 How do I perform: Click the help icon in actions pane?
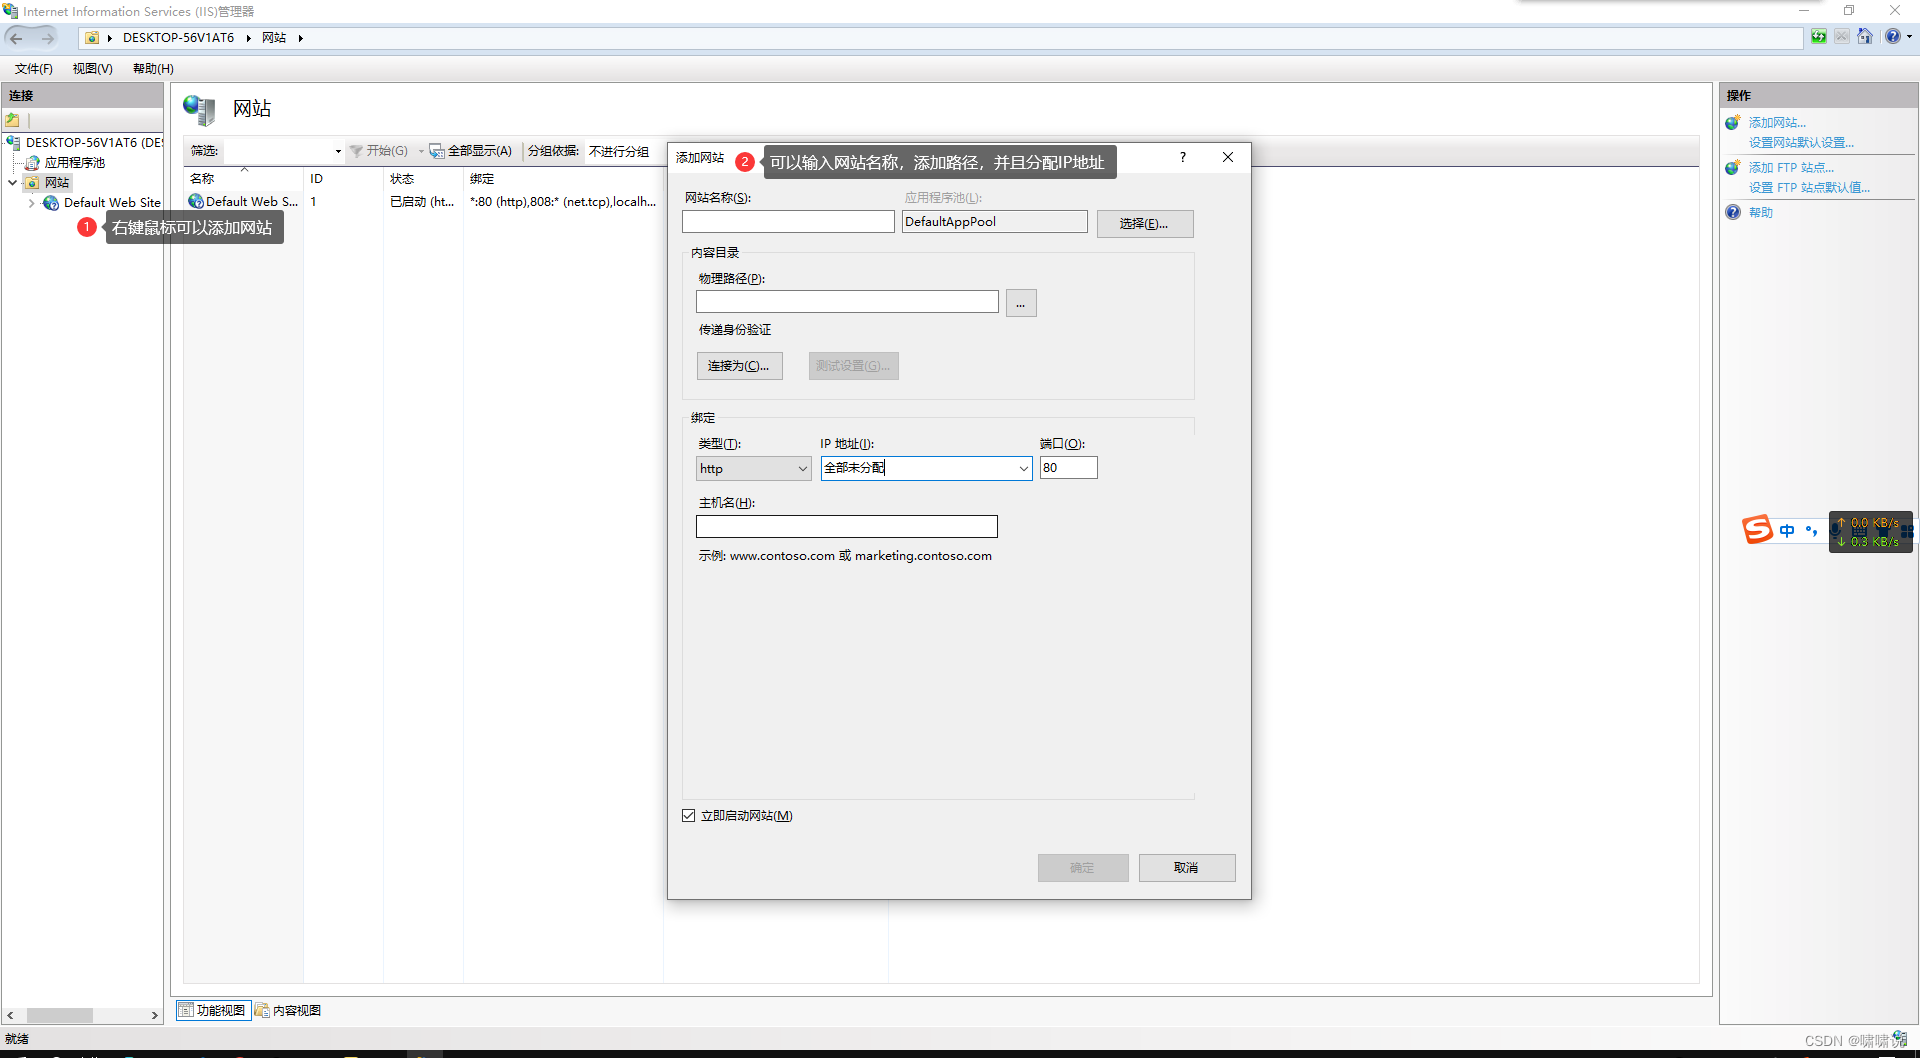click(1733, 212)
